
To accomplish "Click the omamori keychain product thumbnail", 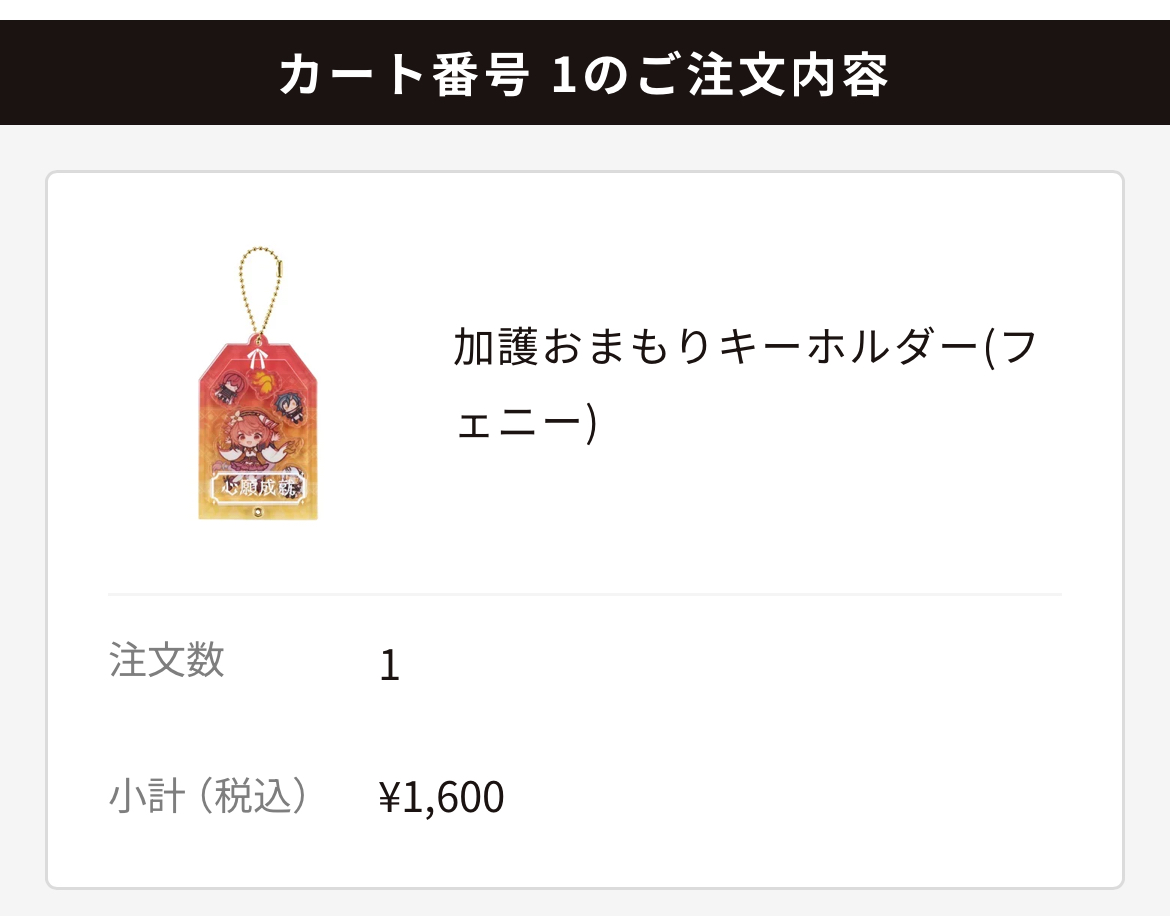I will tap(258, 400).
